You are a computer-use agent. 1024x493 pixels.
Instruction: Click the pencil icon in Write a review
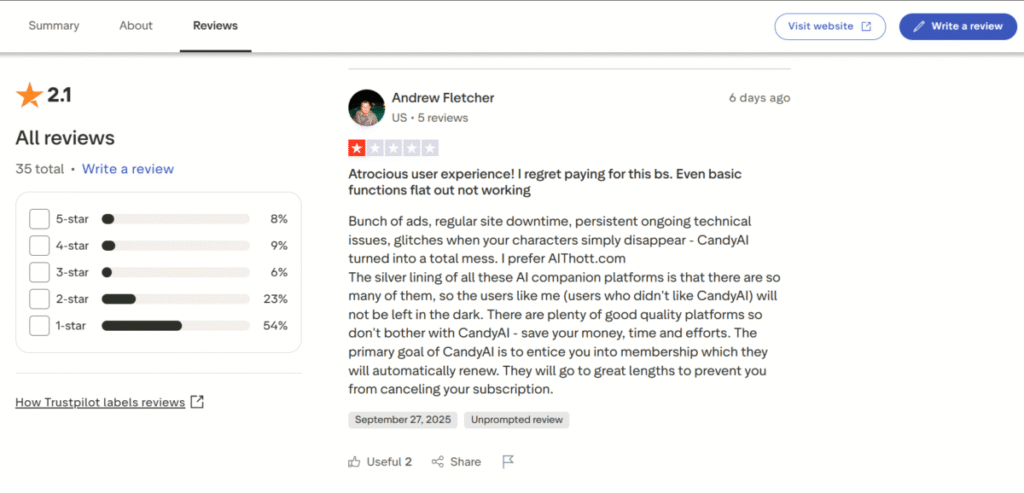click(919, 27)
